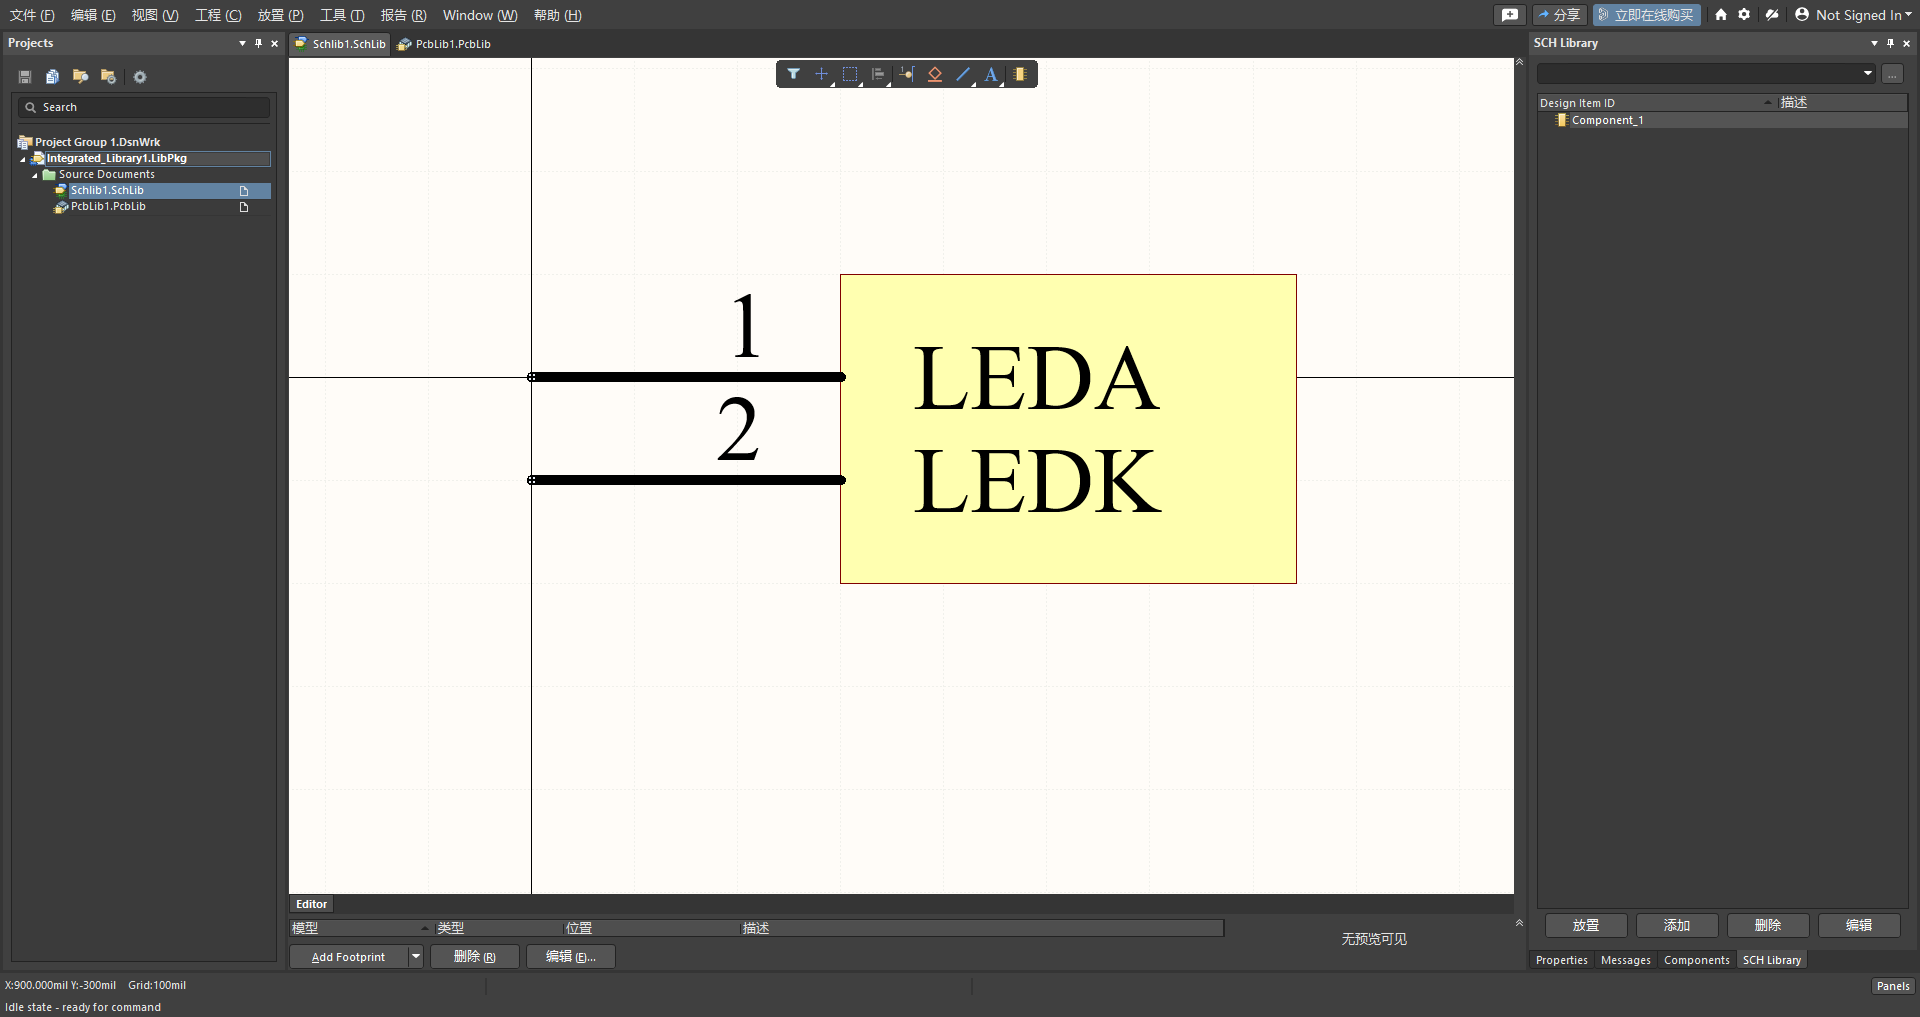Select the Move objects cross tool
This screenshot has width=1920, height=1017.
pyautogui.click(x=822, y=74)
